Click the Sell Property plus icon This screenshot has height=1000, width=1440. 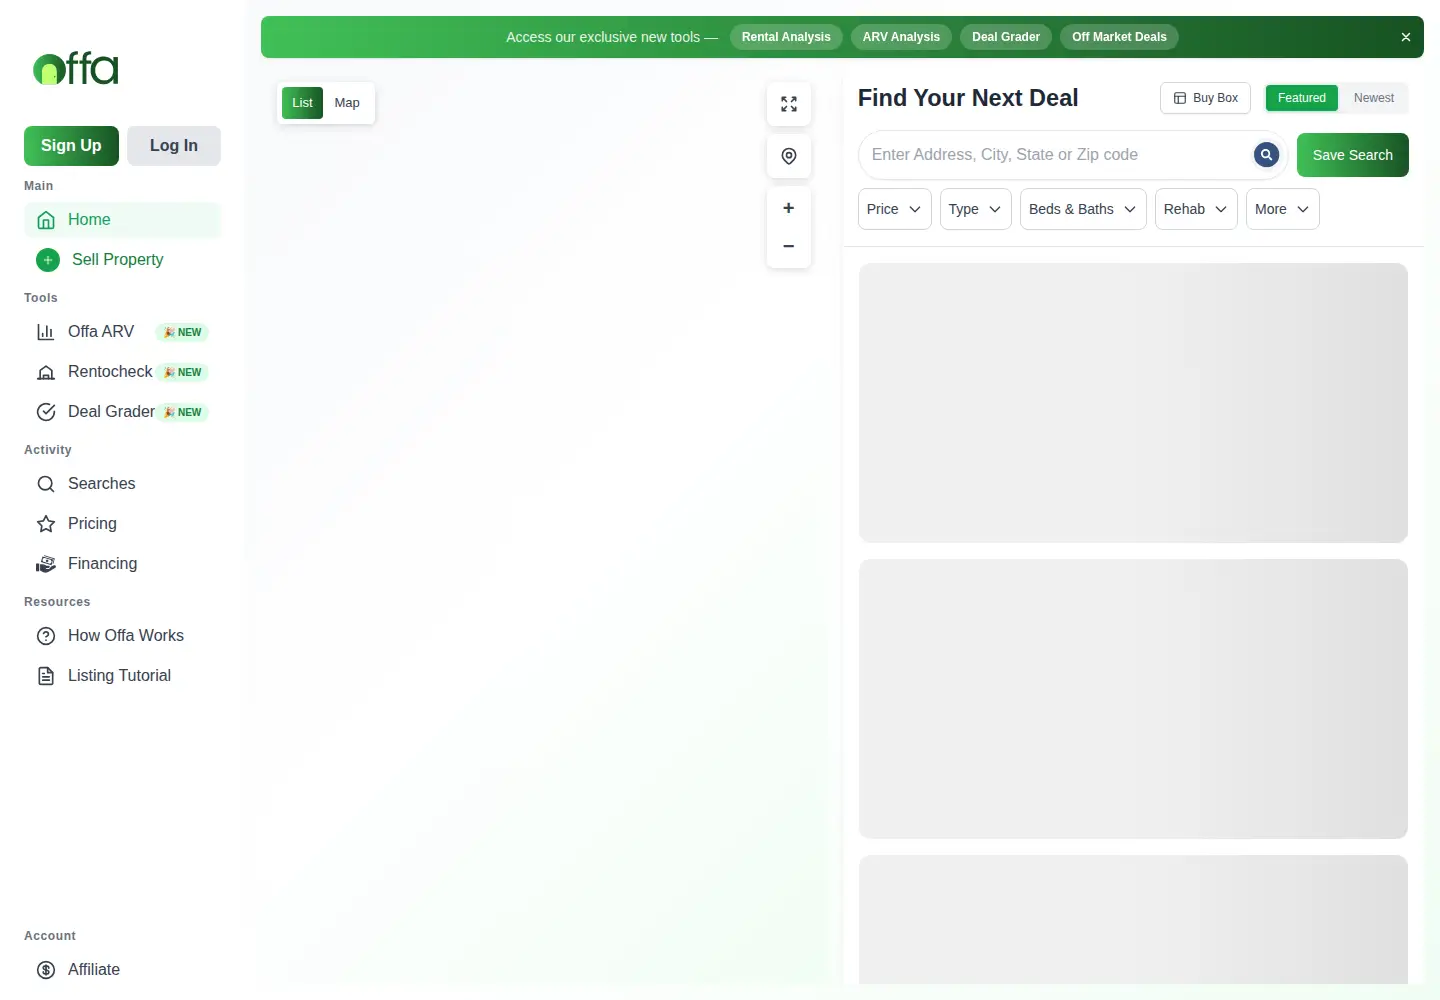48,260
